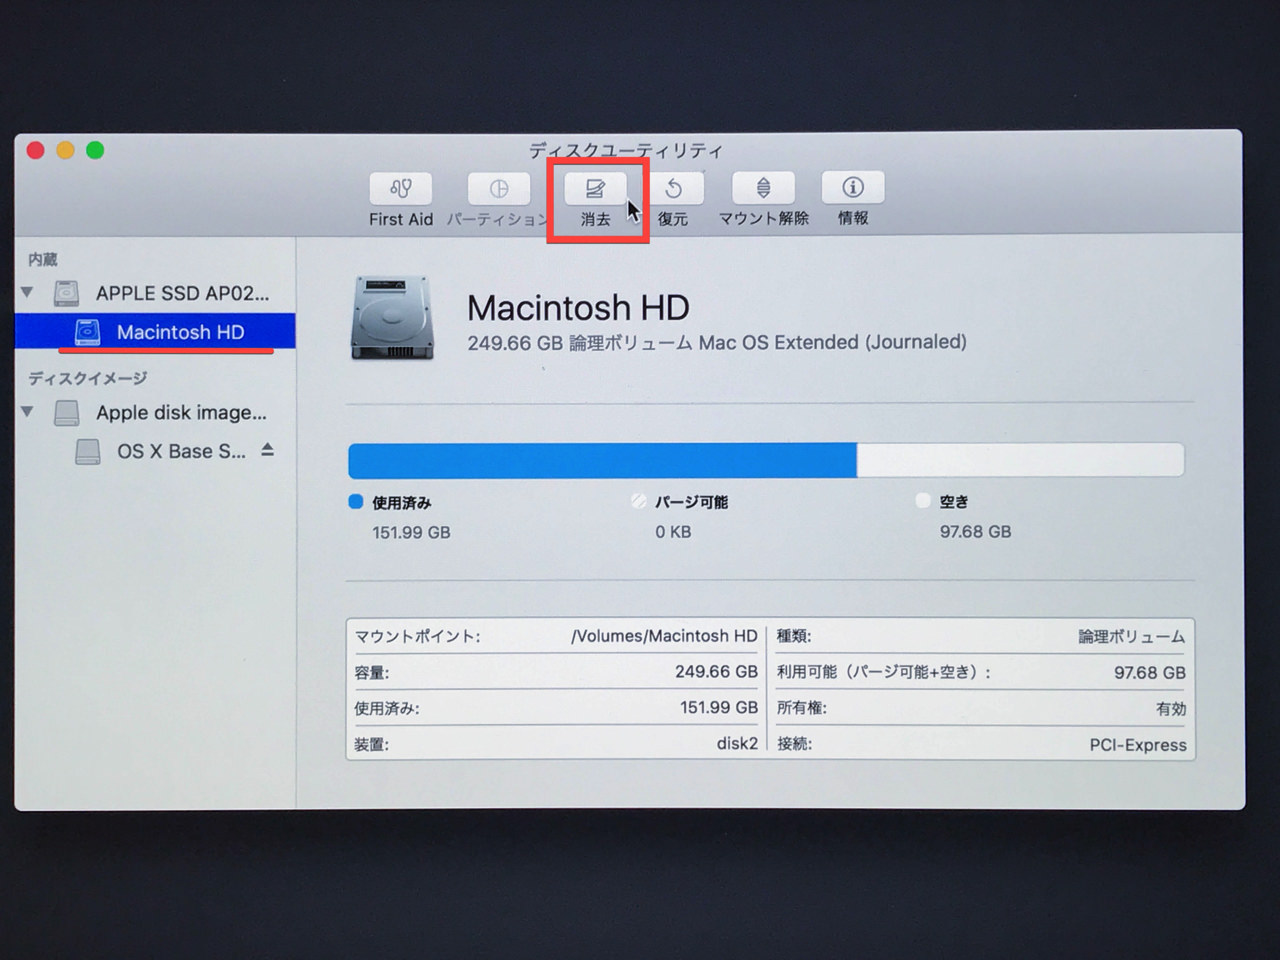Image resolution: width=1280 pixels, height=960 pixels.
Task: Click the 消去 (Erase) toolbar button
Action: [x=596, y=188]
